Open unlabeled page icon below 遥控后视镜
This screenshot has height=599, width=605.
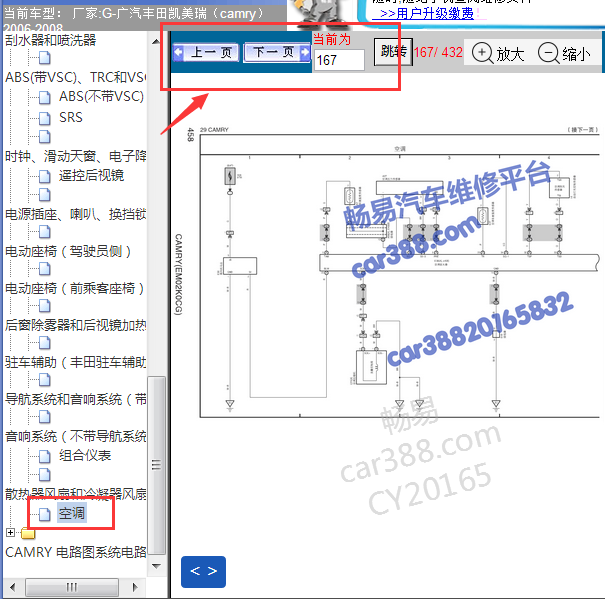tap(45, 195)
